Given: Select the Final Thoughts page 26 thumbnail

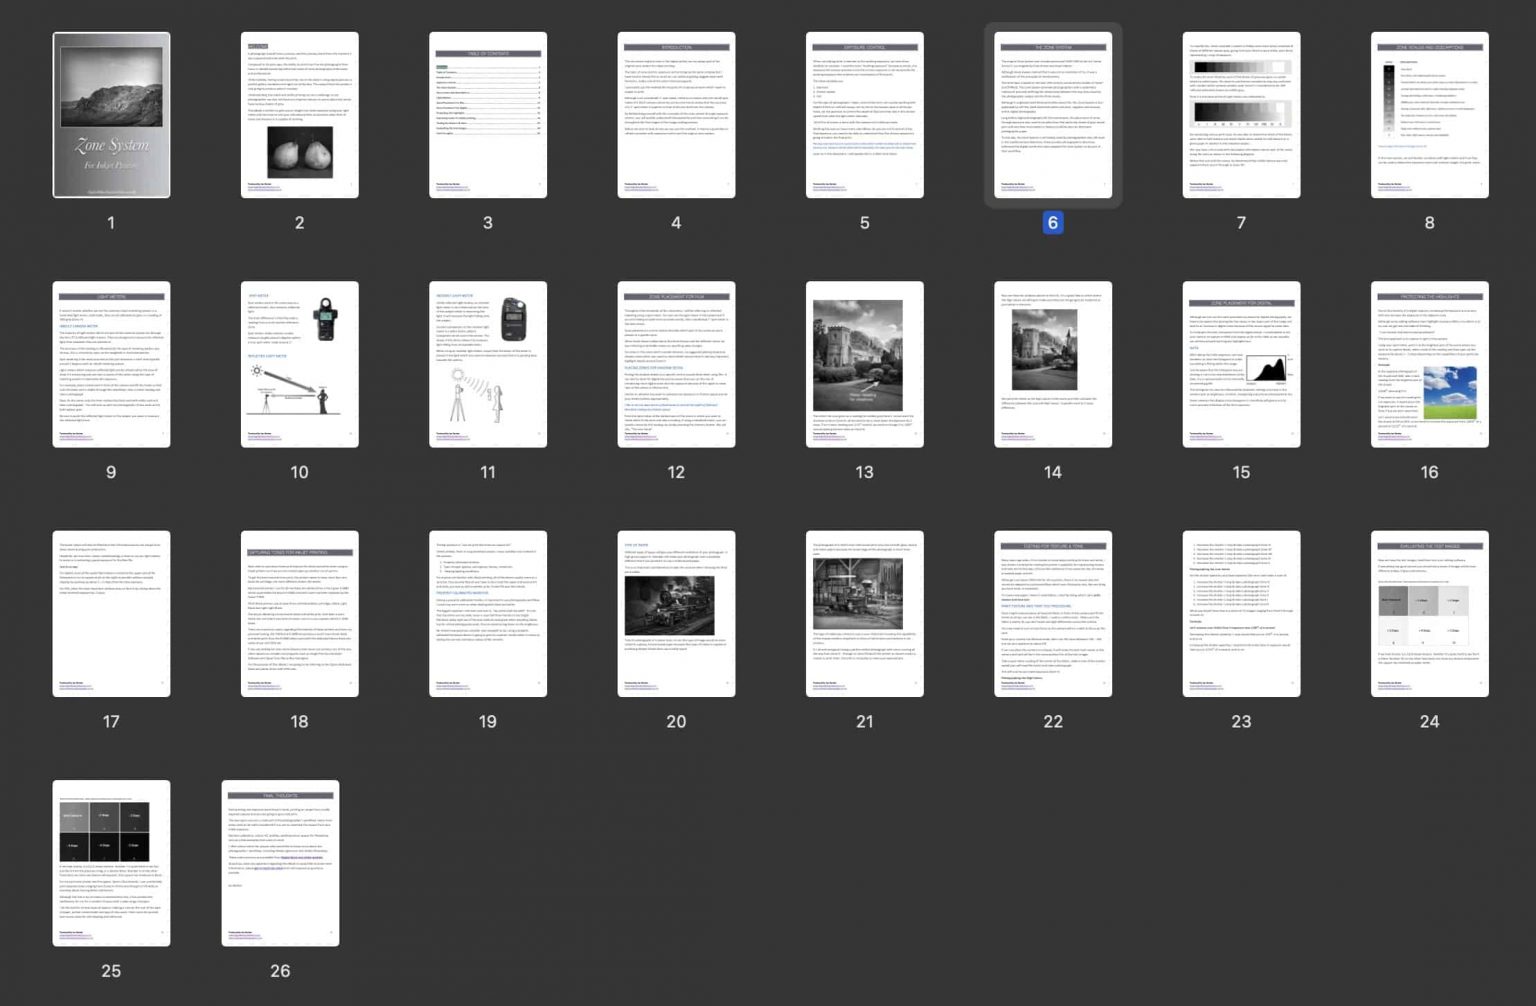Looking at the screenshot, I should (x=280, y=863).
